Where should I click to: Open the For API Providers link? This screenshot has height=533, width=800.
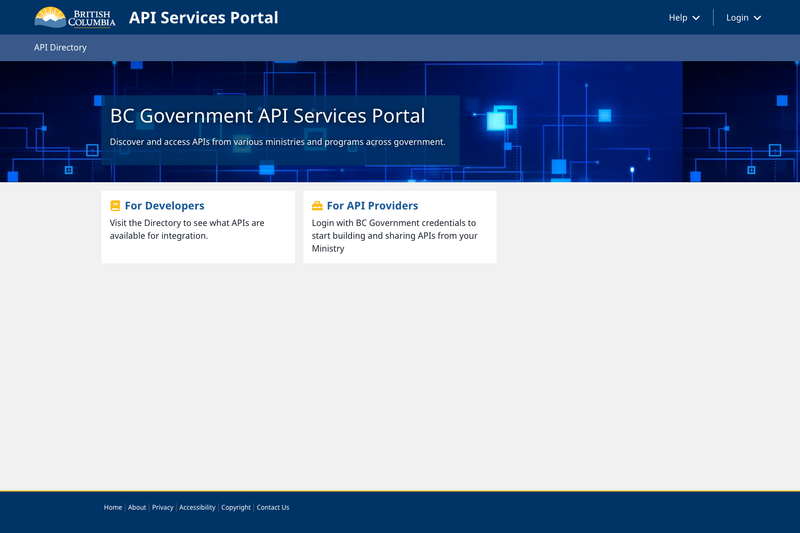372,206
